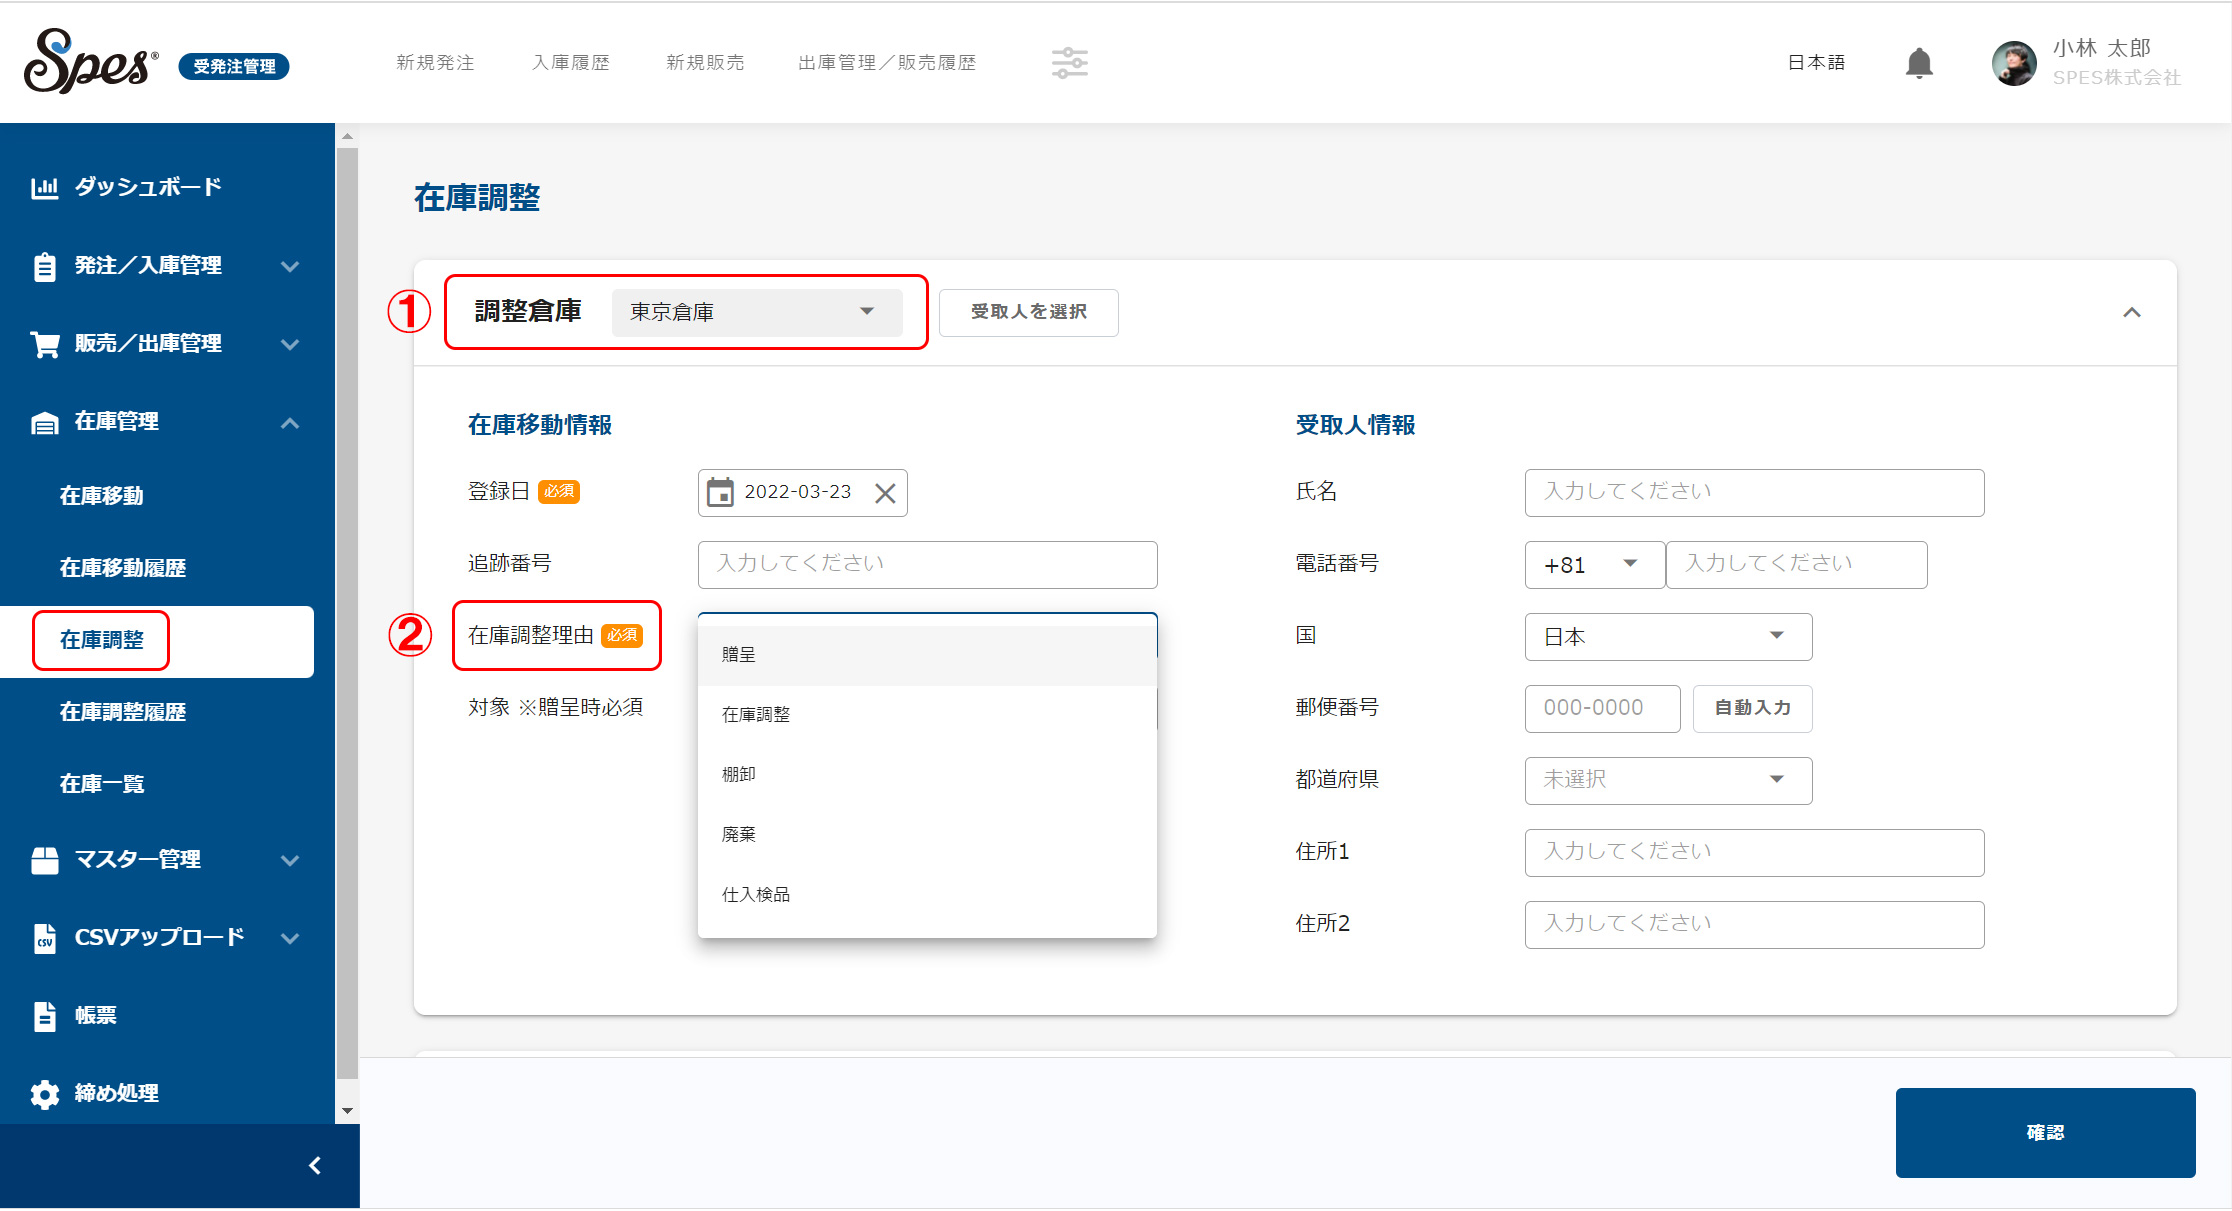Click the 受取人を選択 button
Screen dimensions: 2232x1211
click(x=1028, y=312)
